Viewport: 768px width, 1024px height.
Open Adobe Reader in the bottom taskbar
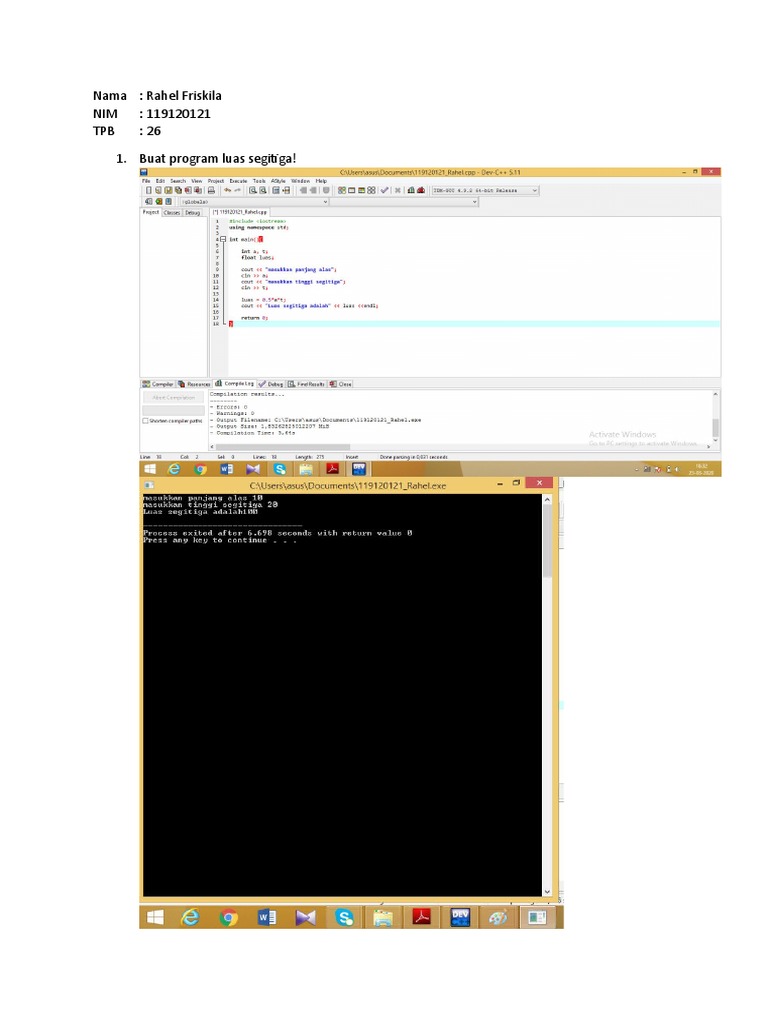pos(421,917)
